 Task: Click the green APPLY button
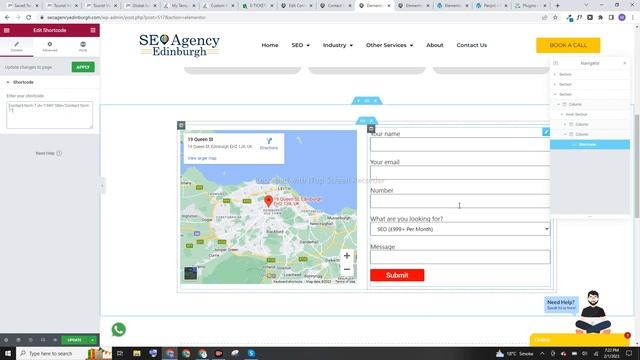point(83,67)
